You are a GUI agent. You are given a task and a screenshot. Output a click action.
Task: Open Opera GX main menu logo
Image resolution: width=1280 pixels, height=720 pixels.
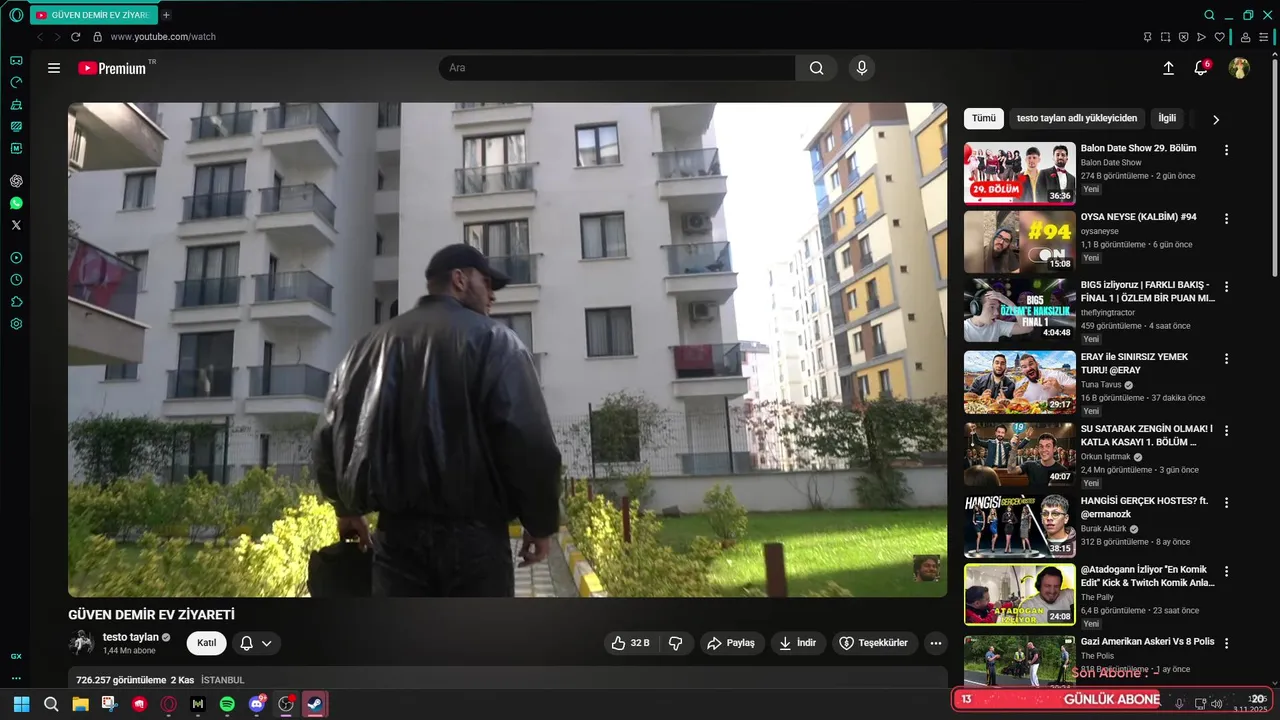point(16,15)
